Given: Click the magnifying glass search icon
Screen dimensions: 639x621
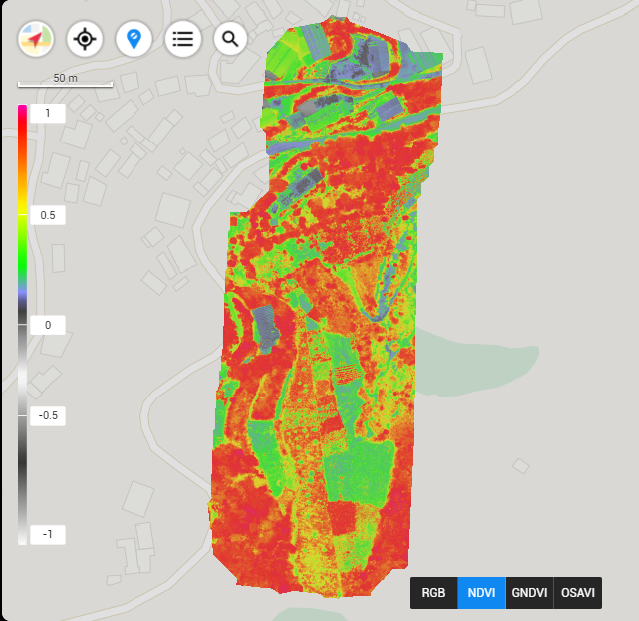Looking at the screenshot, I should (230, 39).
